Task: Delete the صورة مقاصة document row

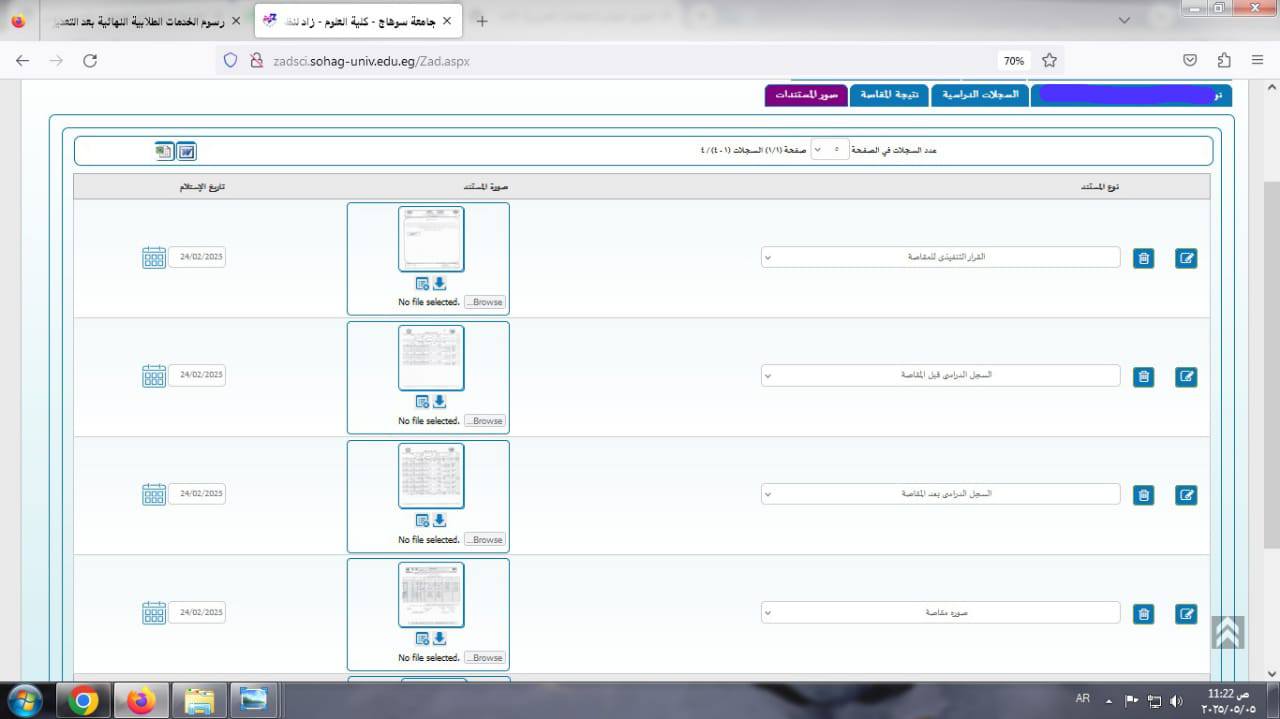Action: 1144,614
